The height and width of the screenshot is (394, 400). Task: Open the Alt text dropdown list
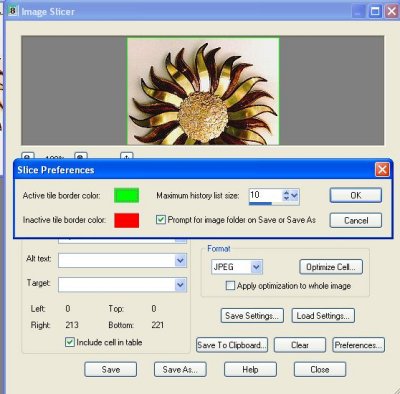coord(180,260)
